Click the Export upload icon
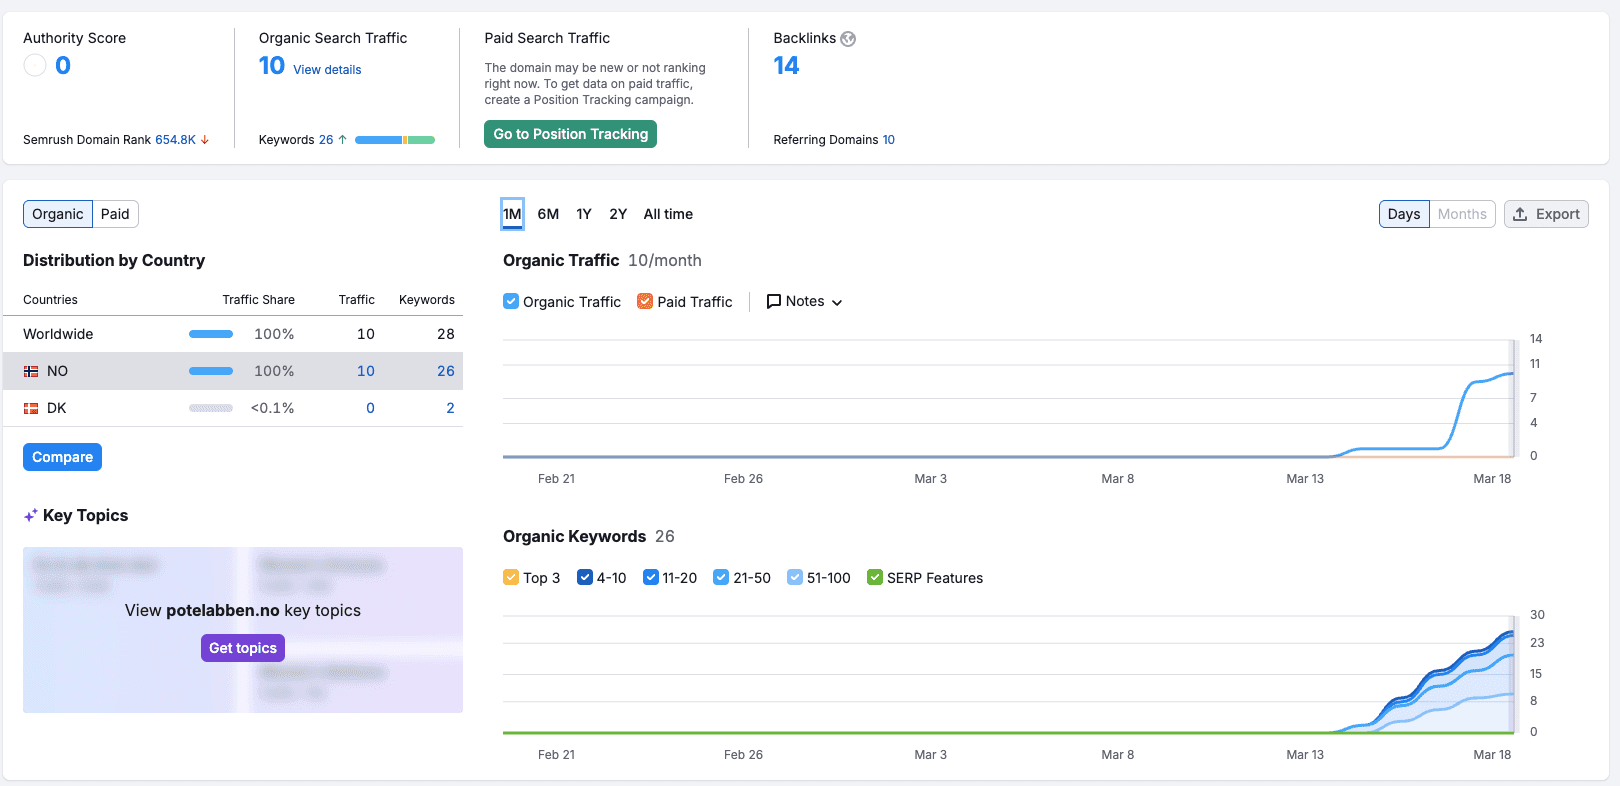Viewport: 1620px width, 786px height. click(x=1520, y=214)
